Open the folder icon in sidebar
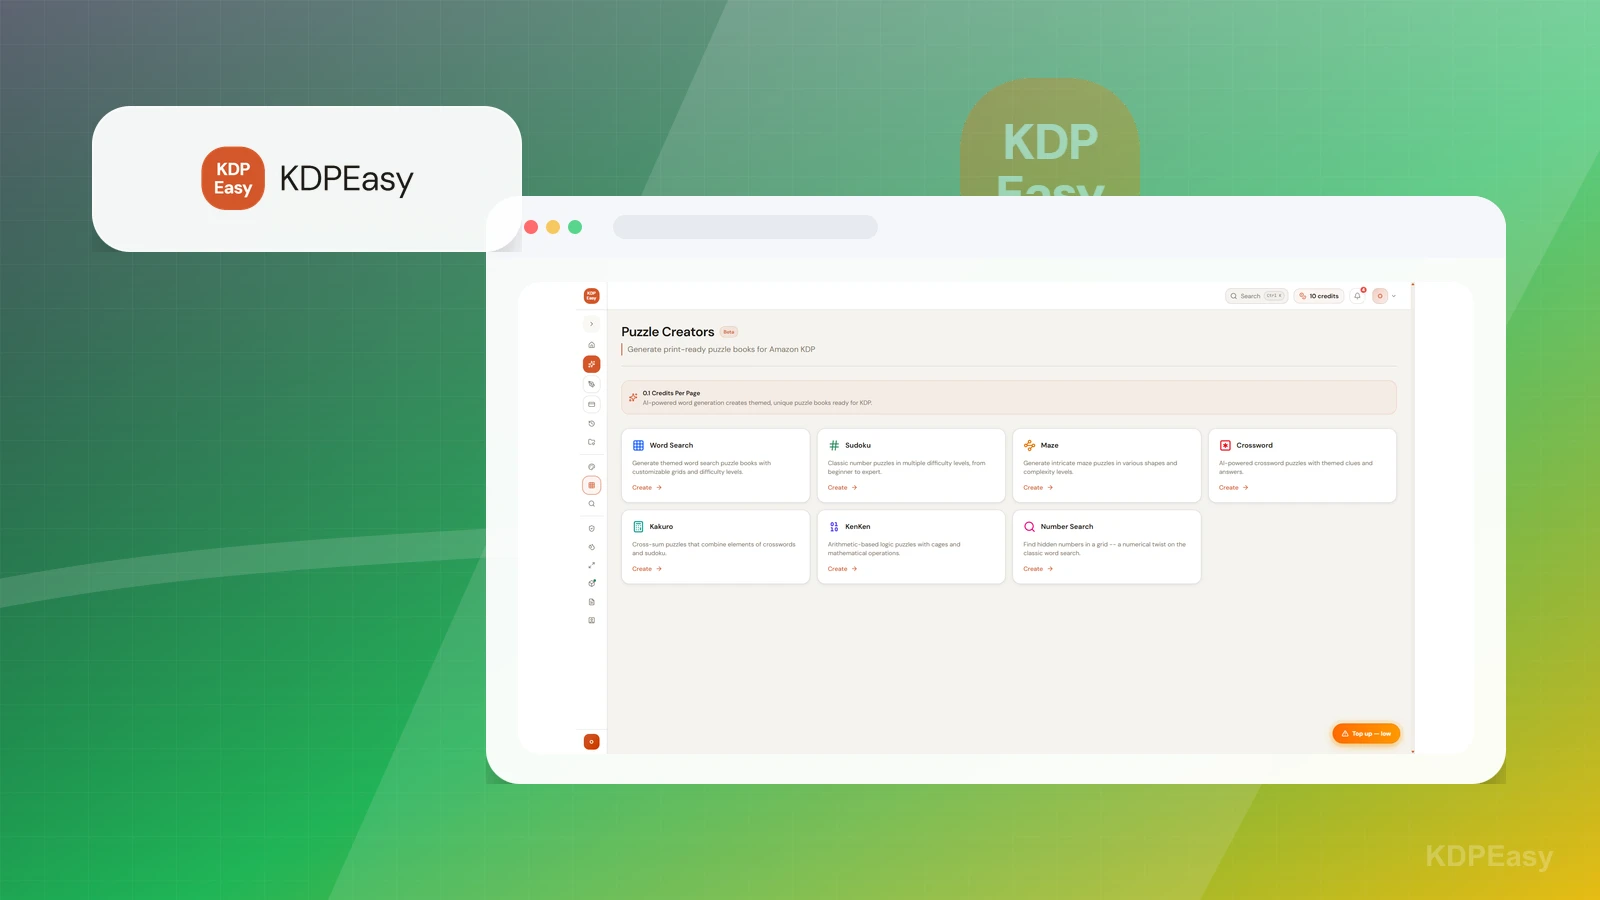The width and height of the screenshot is (1600, 900). (x=591, y=442)
